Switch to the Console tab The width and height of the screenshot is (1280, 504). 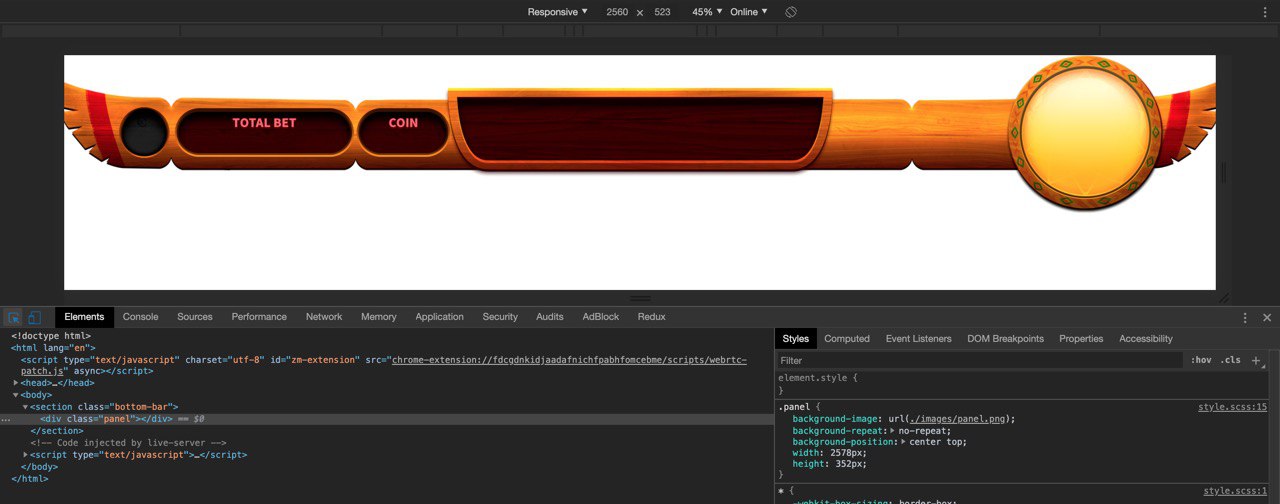pyautogui.click(x=140, y=317)
